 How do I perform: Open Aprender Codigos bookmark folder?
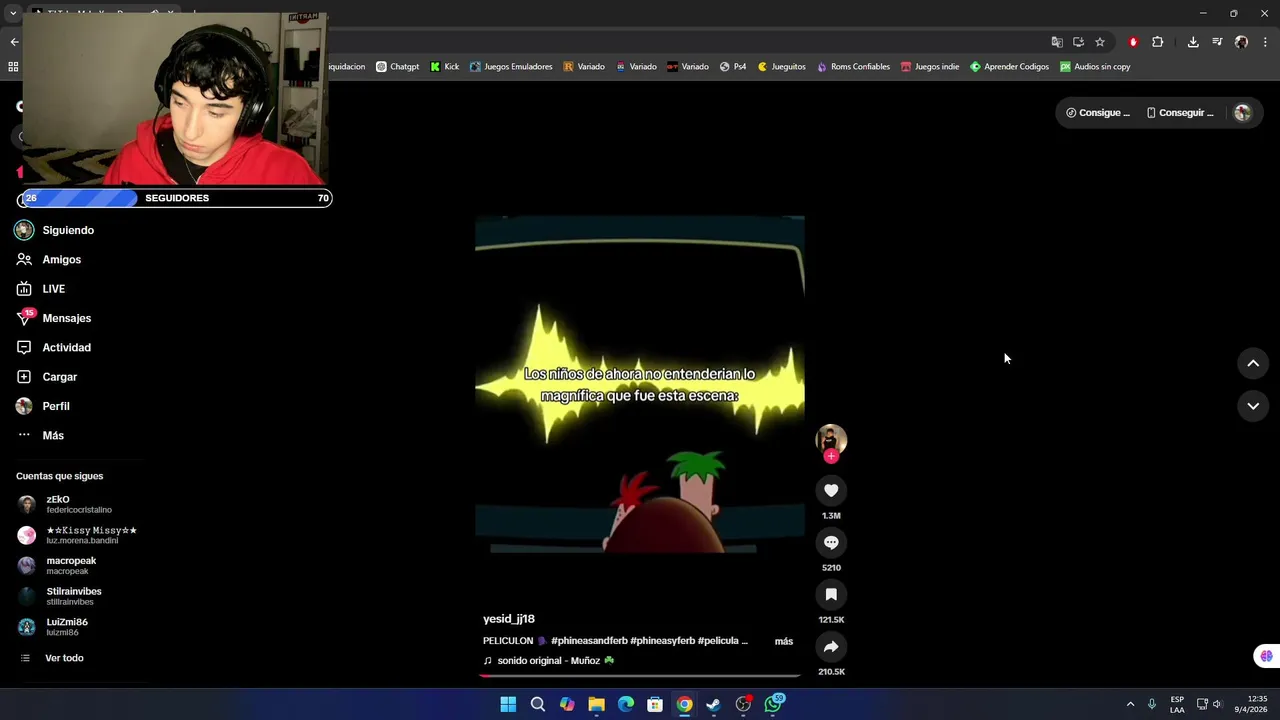click(x=1009, y=67)
